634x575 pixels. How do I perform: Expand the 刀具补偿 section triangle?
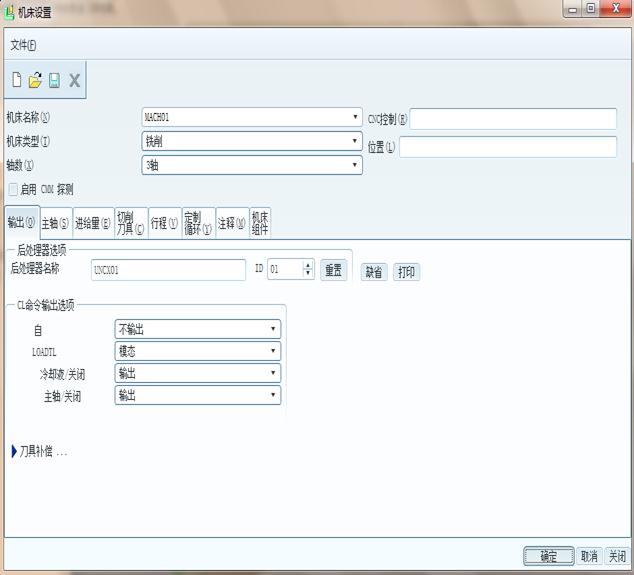click(14, 452)
